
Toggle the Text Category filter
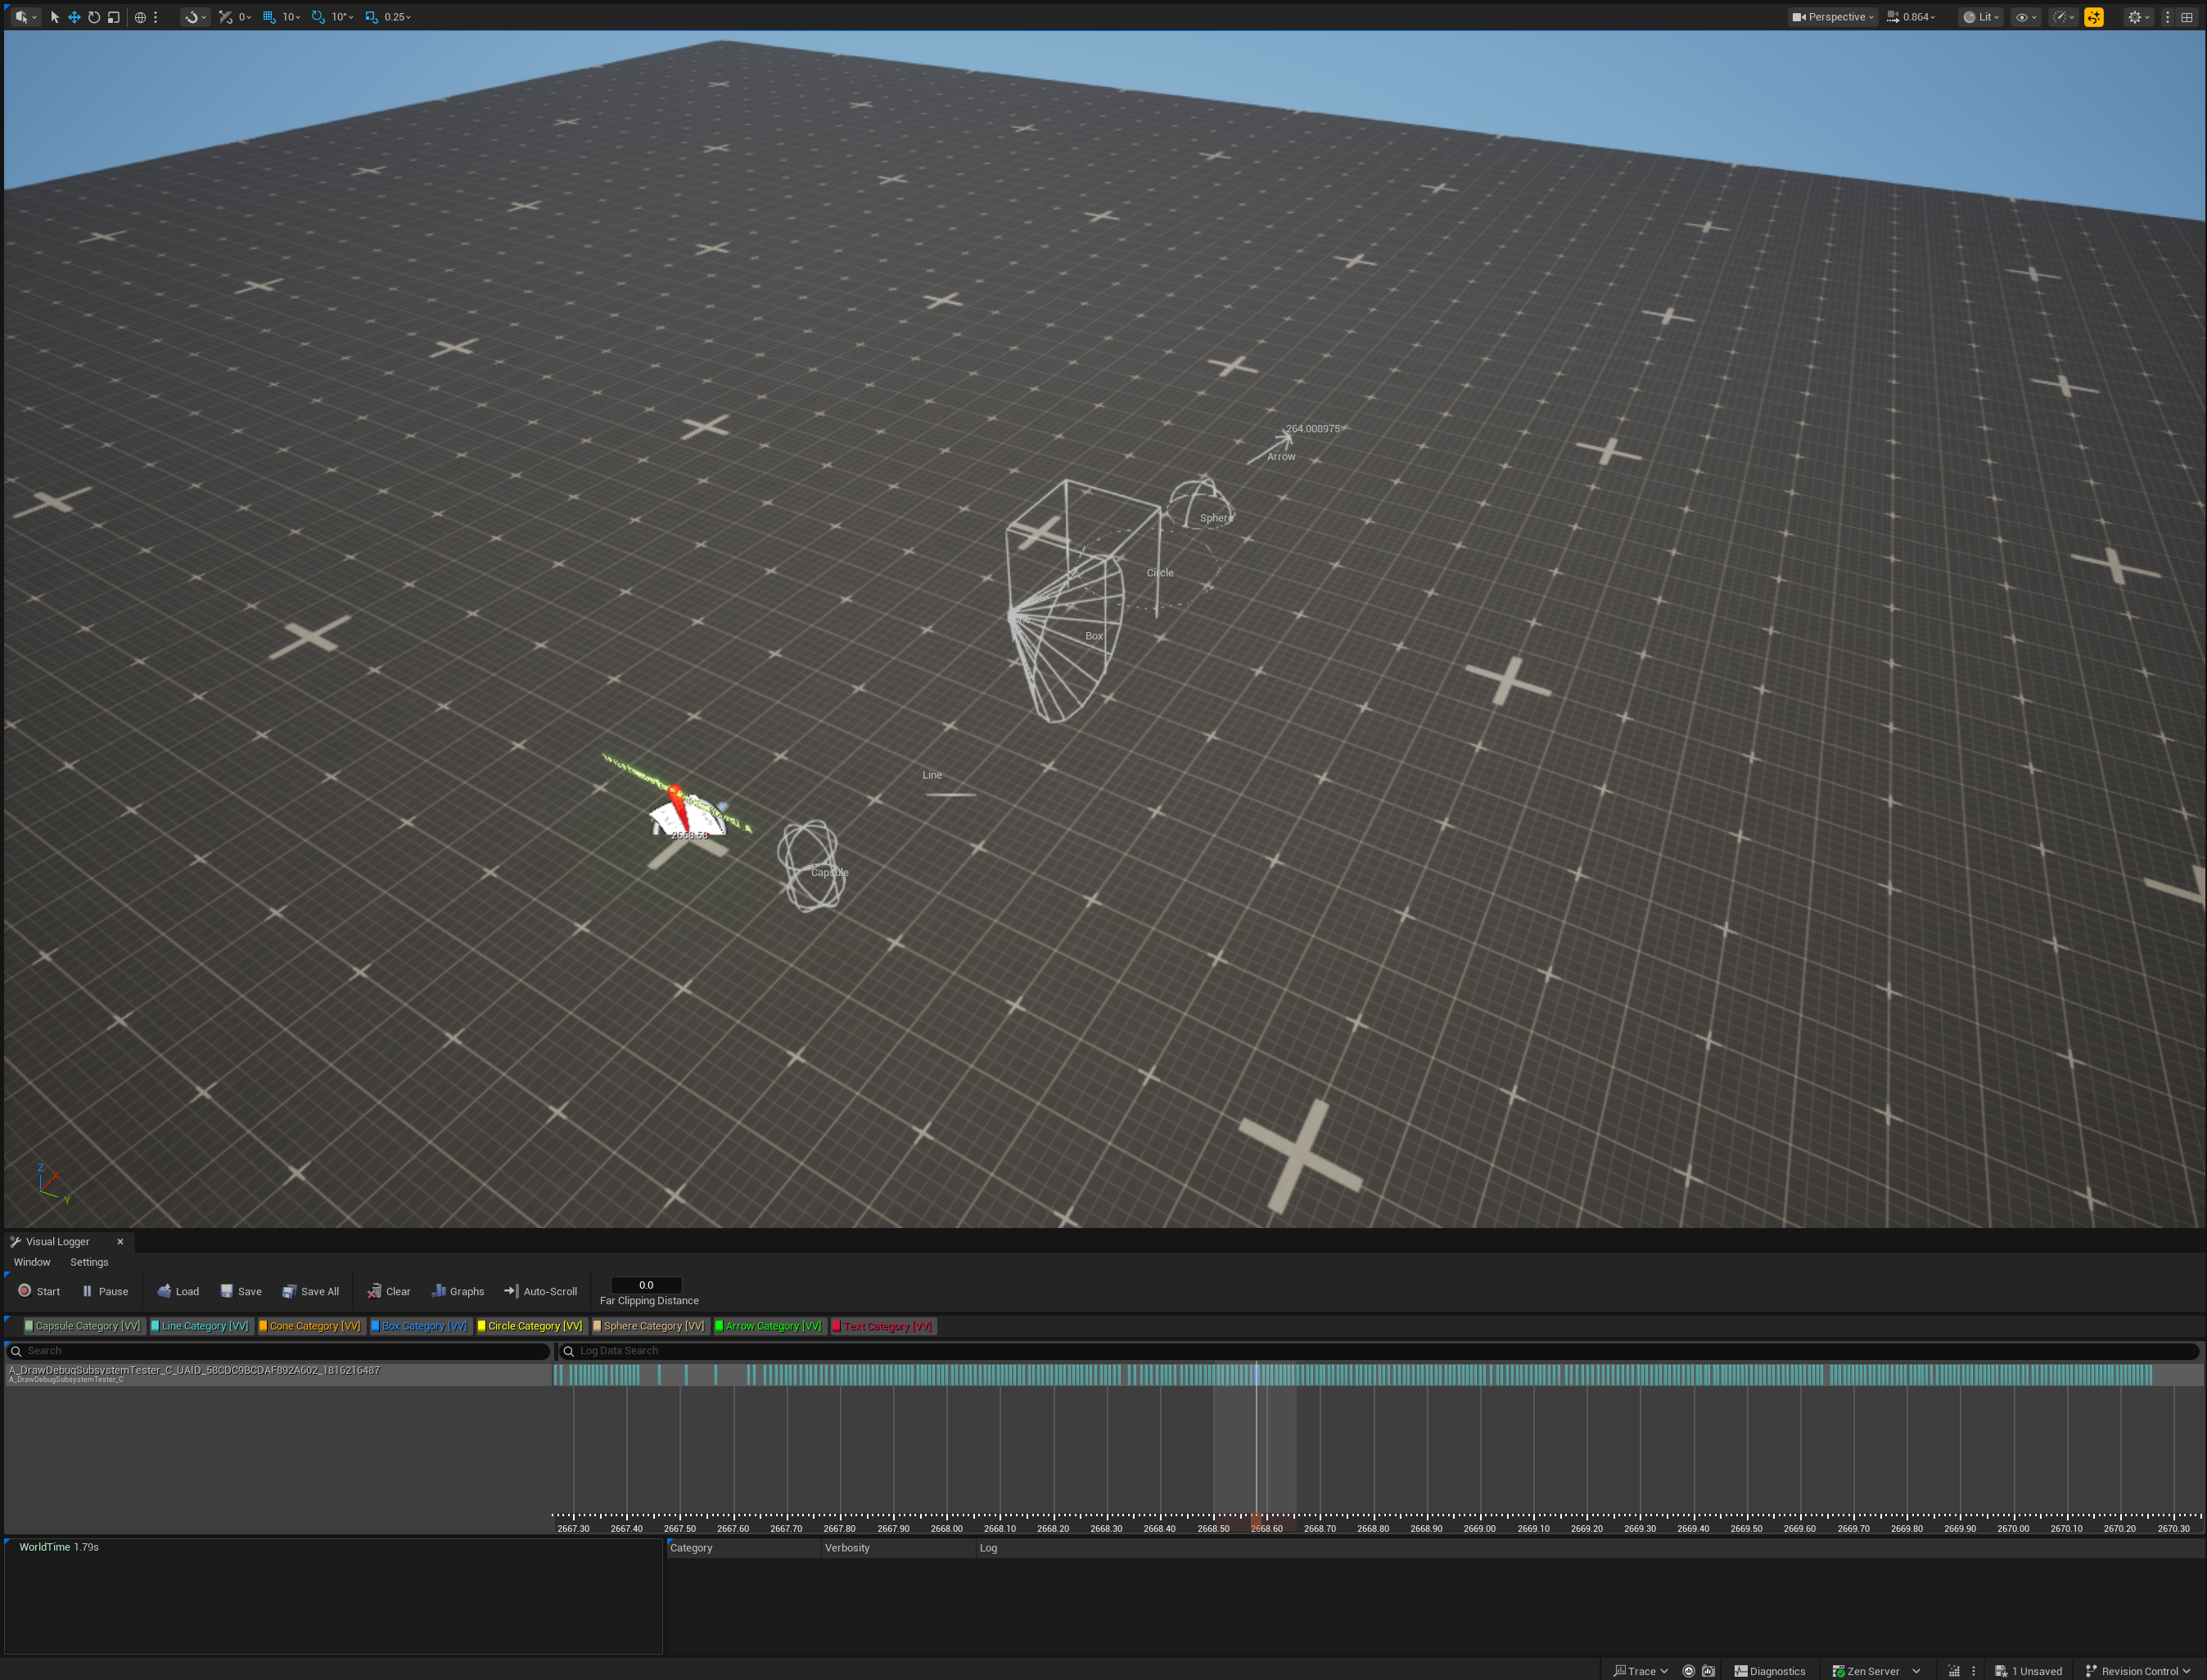(x=884, y=1326)
